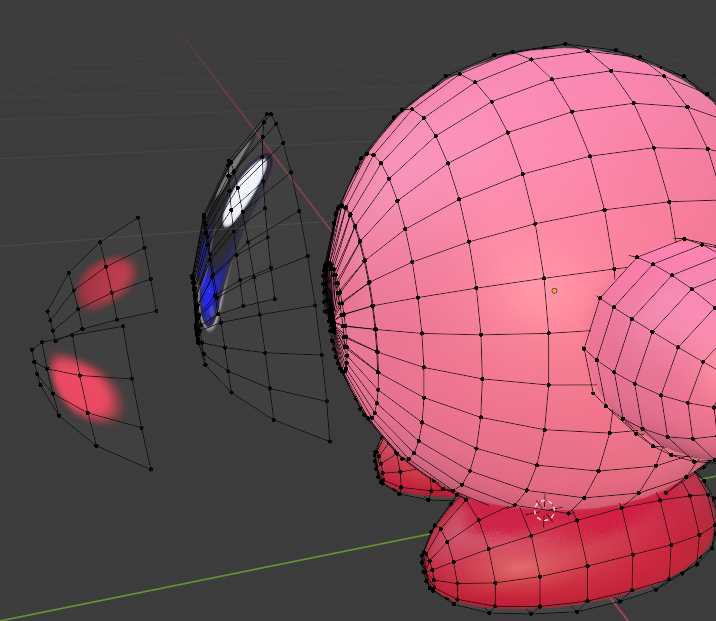Image resolution: width=716 pixels, height=621 pixels.
Task: Click the 3D cursor crosshair circle
Action: pyautogui.click(x=544, y=511)
